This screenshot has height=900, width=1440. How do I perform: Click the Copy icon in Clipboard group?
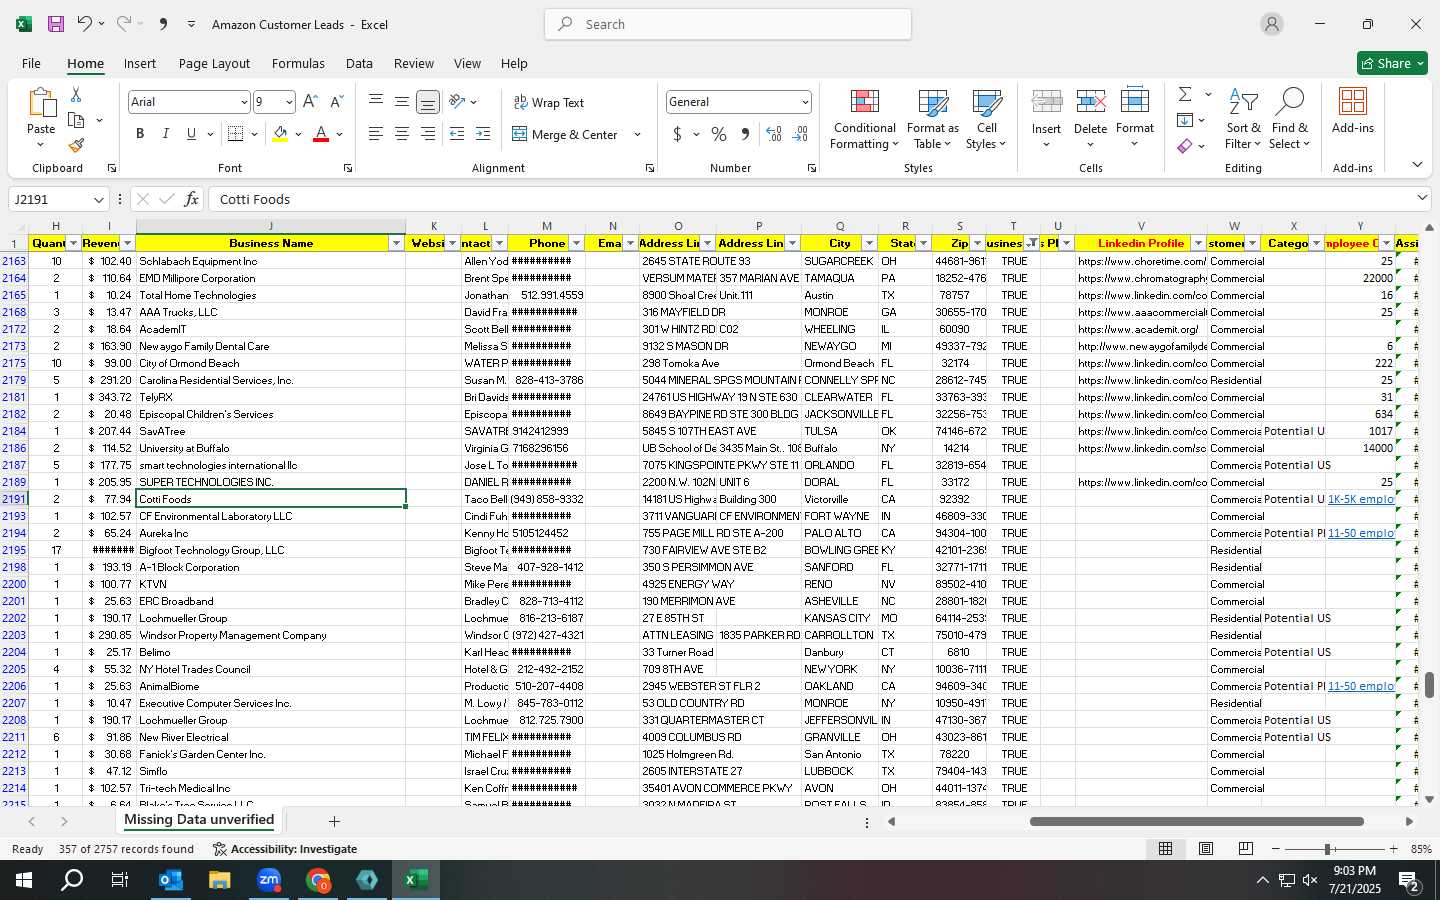click(x=76, y=120)
